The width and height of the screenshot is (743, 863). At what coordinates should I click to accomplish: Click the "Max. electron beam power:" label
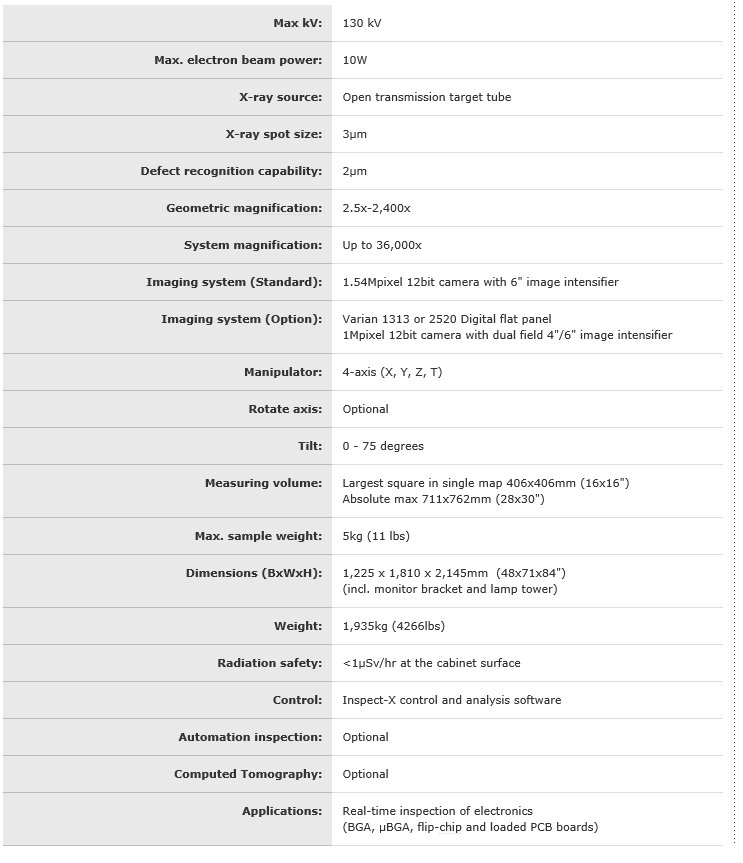tap(238, 60)
